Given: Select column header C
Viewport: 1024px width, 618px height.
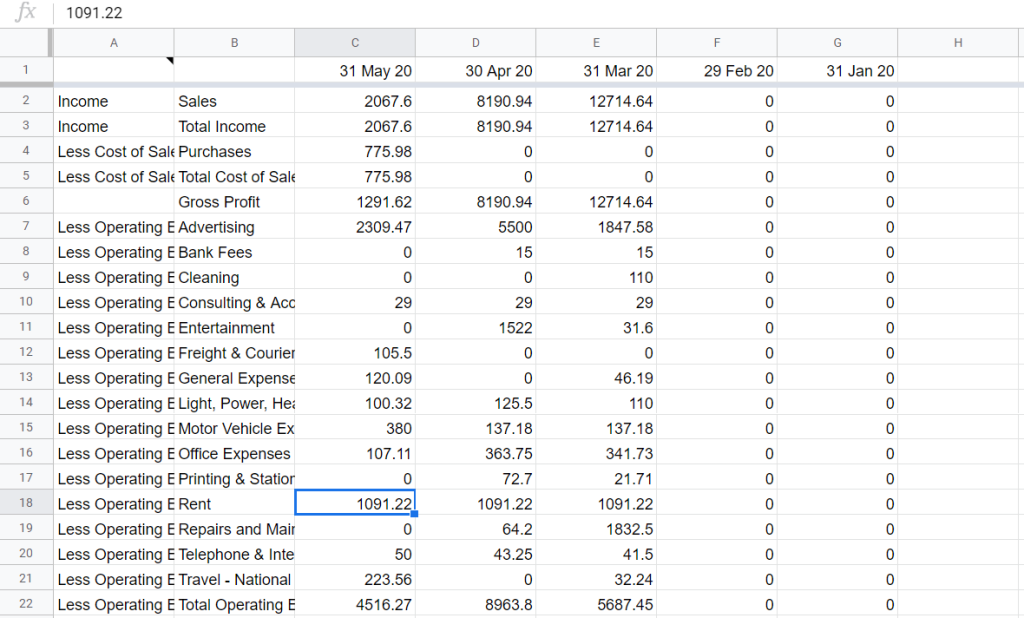Looking at the screenshot, I should (354, 42).
